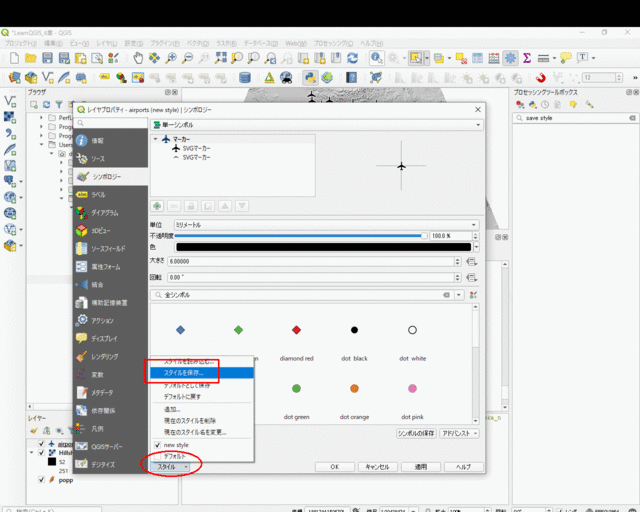640x512 pixels.
Task: Click the map tips speech bubble icon
Action: 566,58
